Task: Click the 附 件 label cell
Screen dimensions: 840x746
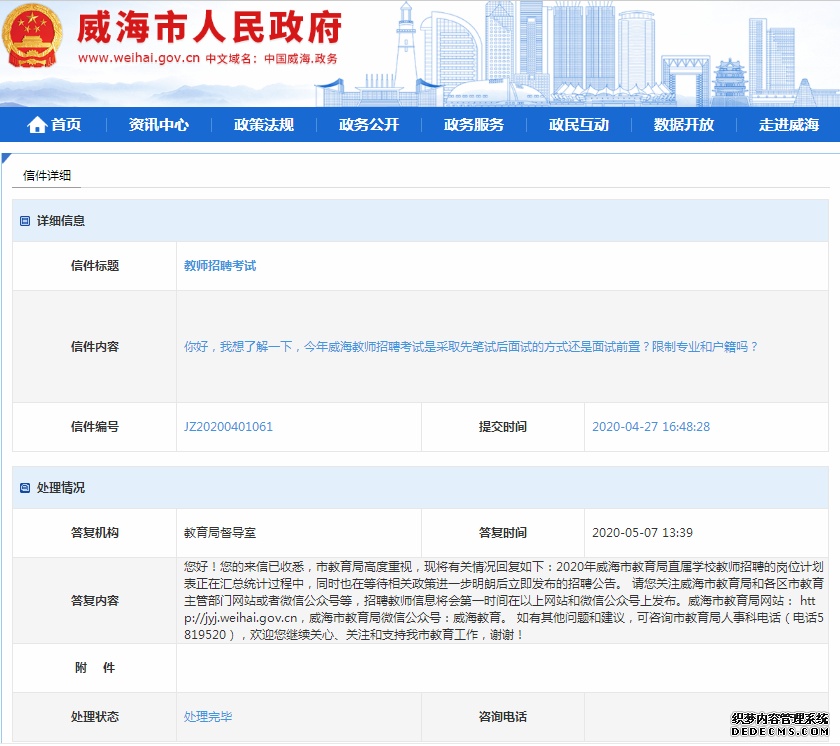Action: [x=95, y=668]
